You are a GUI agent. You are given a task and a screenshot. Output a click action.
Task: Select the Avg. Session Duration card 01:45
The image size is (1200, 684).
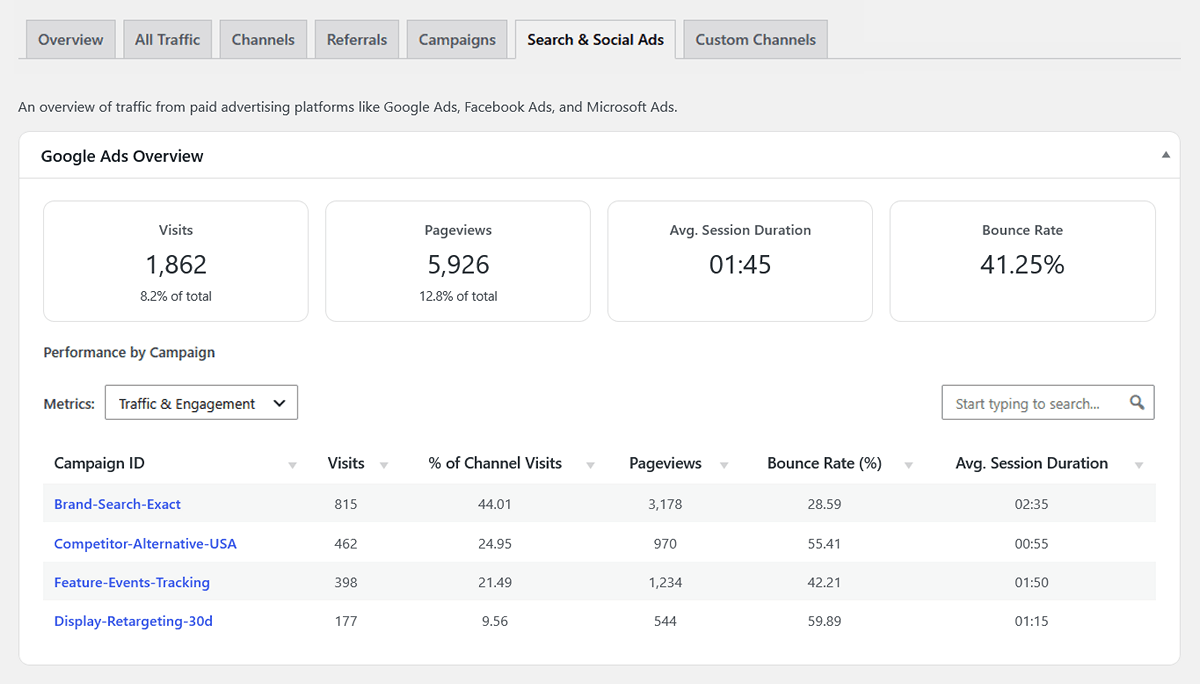click(740, 261)
